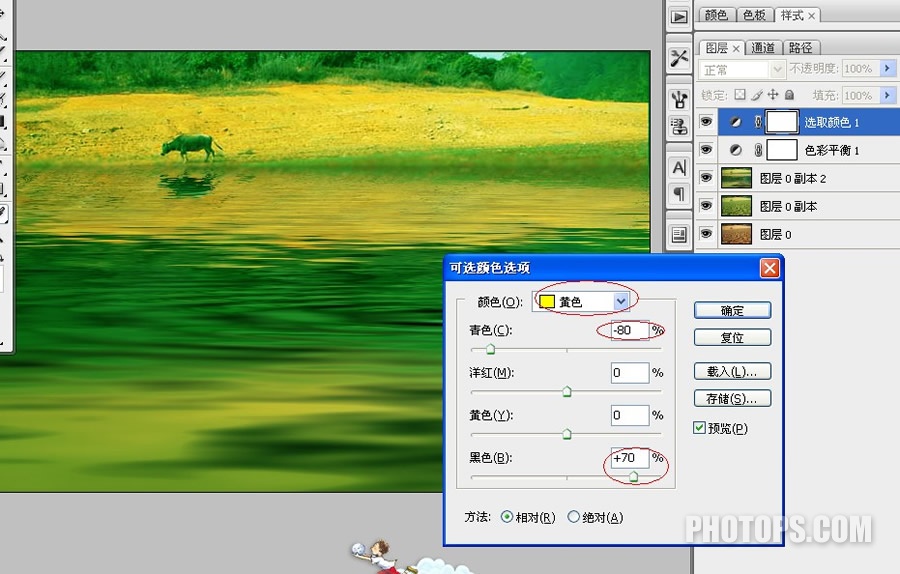Viewport: 900px width, 574px height.
Task: Uncheck the 预览(P) checkbox
Action: tap(699, 428)
